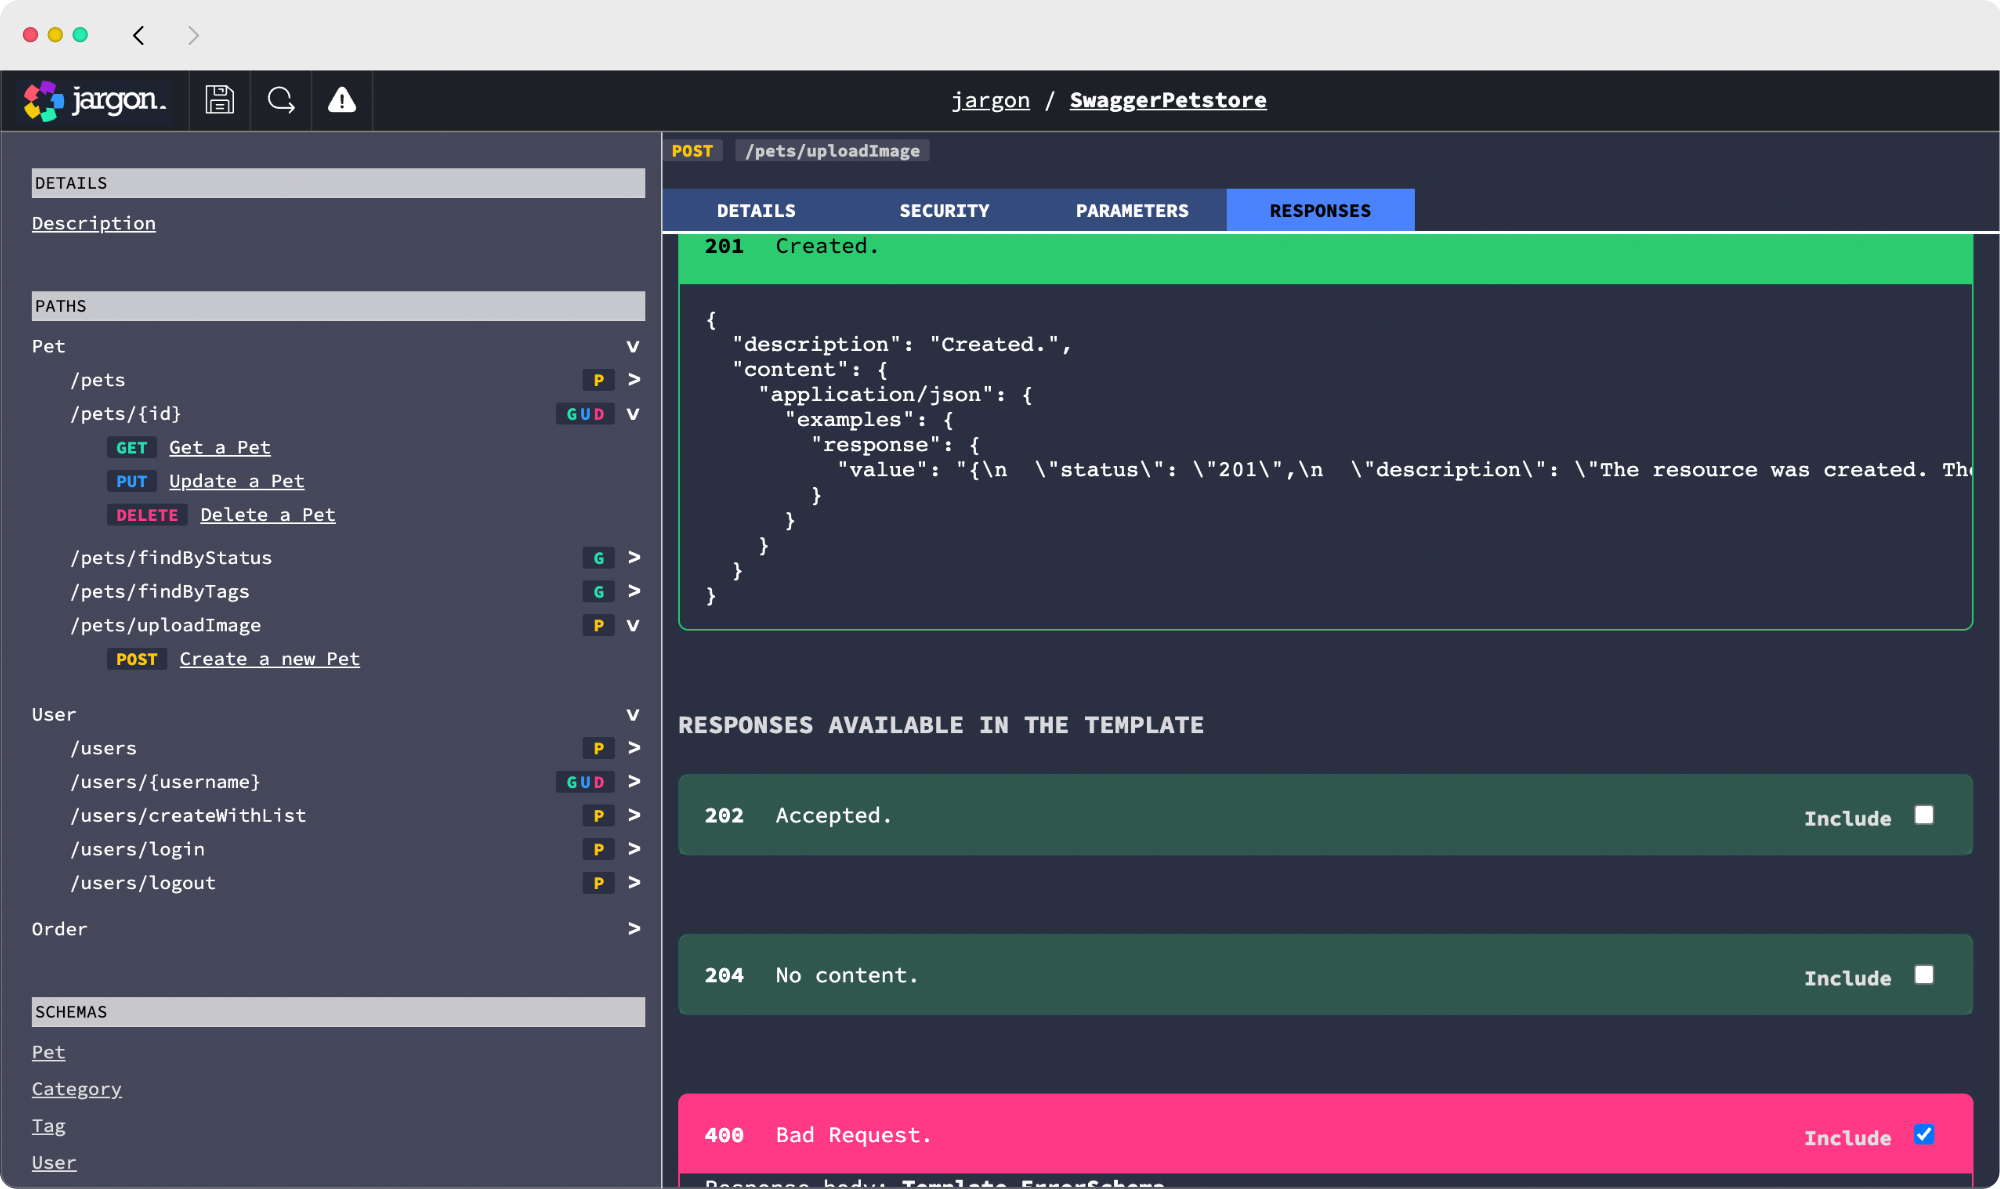Click the G badge for /pets/findByTags
The width and height of the screenshot is (2000, 1189).
pos(598,592)
